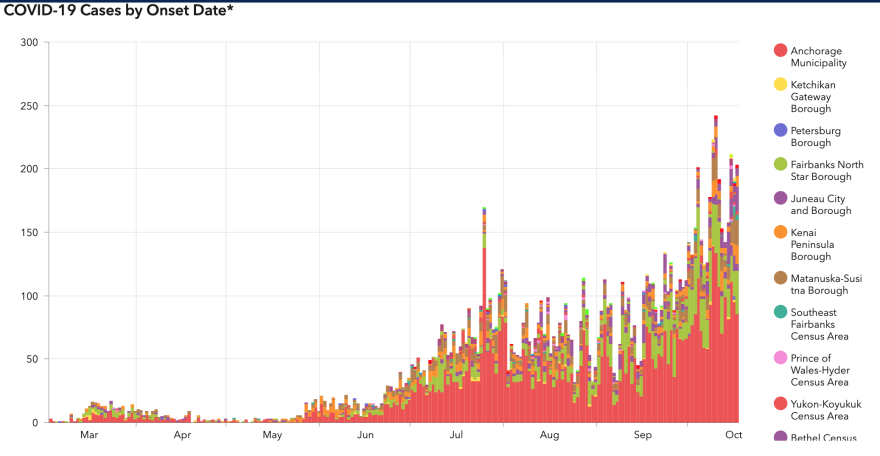
Task: Click the teal Southeast Fairbanks legend dot
Action: click(x=780, y=312)
